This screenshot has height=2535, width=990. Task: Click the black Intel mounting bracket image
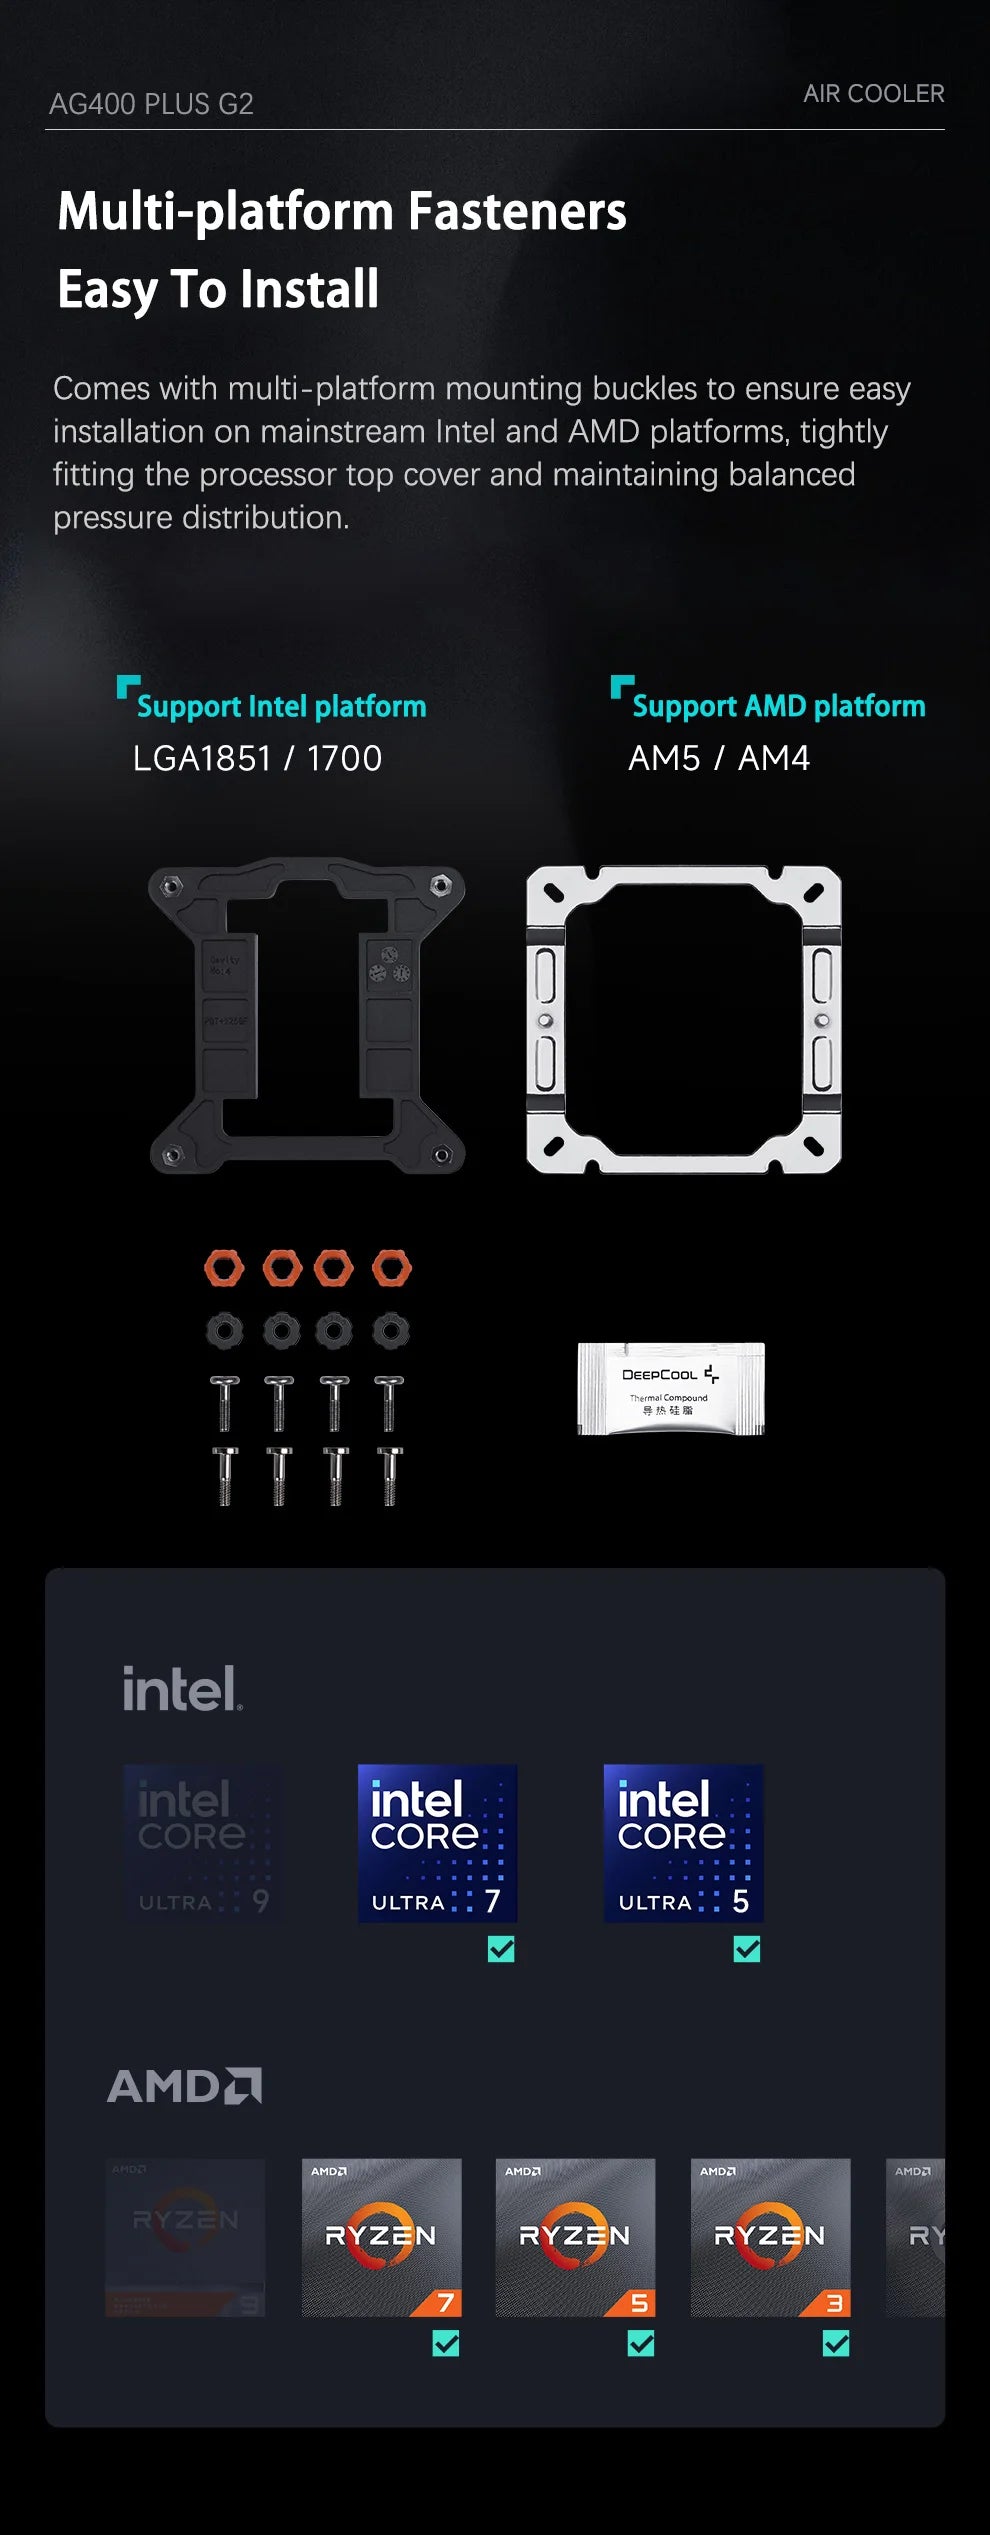point(307,1015)
